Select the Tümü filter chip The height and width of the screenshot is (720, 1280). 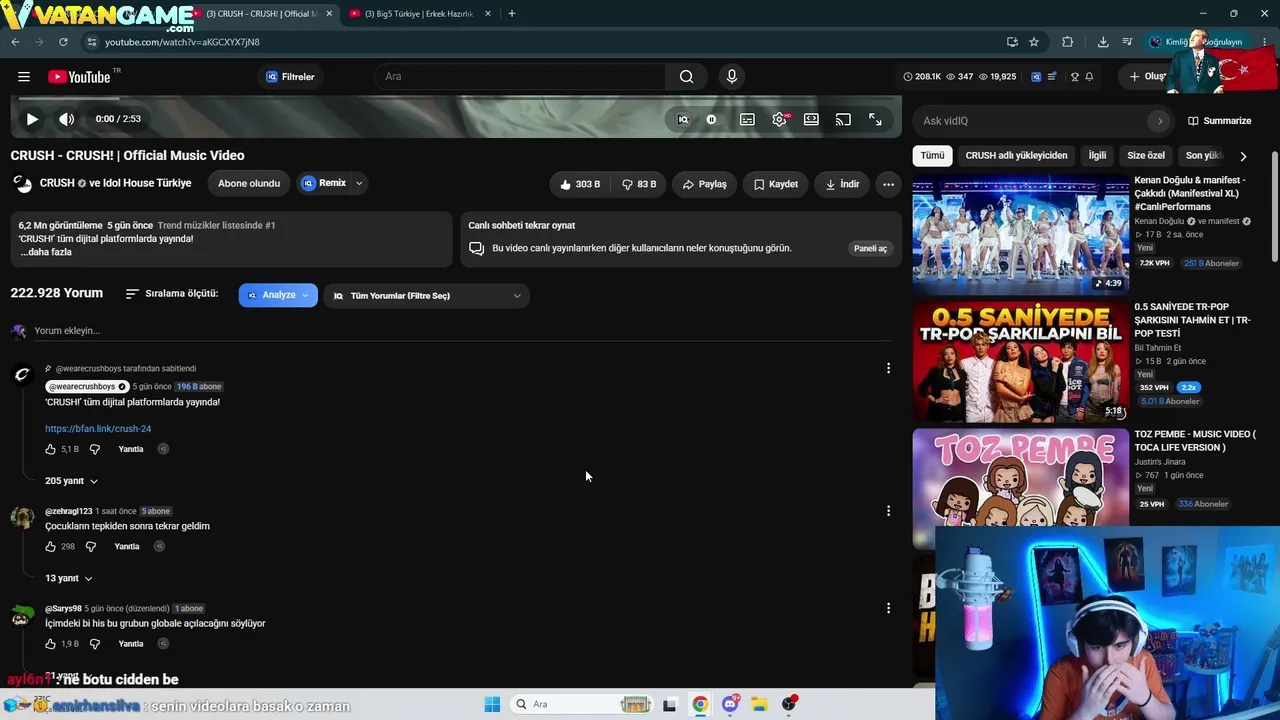click(x=932, y=156)
